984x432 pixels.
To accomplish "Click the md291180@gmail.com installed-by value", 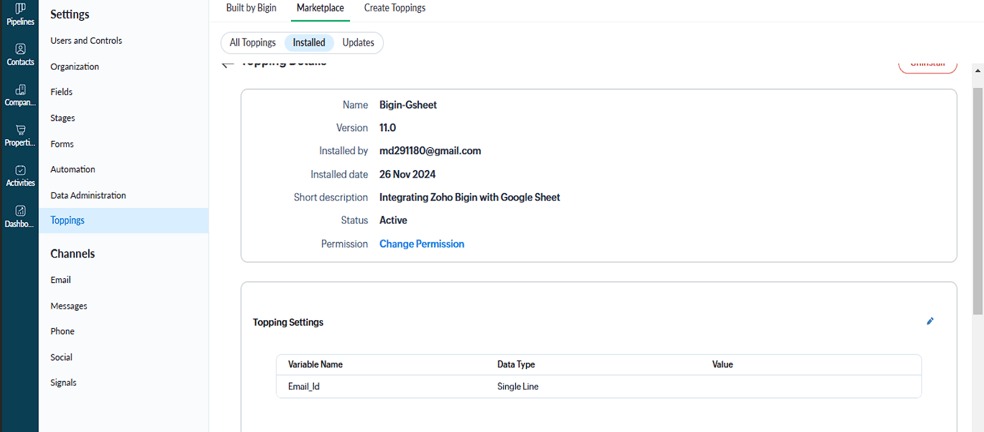I will coord(430,151).
